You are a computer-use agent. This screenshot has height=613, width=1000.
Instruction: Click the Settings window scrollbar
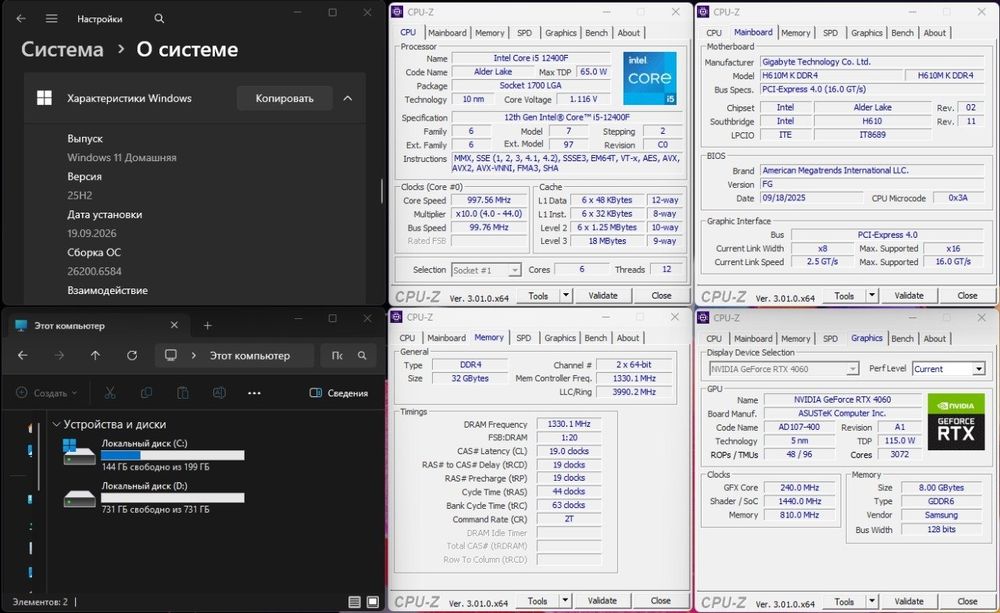pyautogui.click(x=382, y=191)
